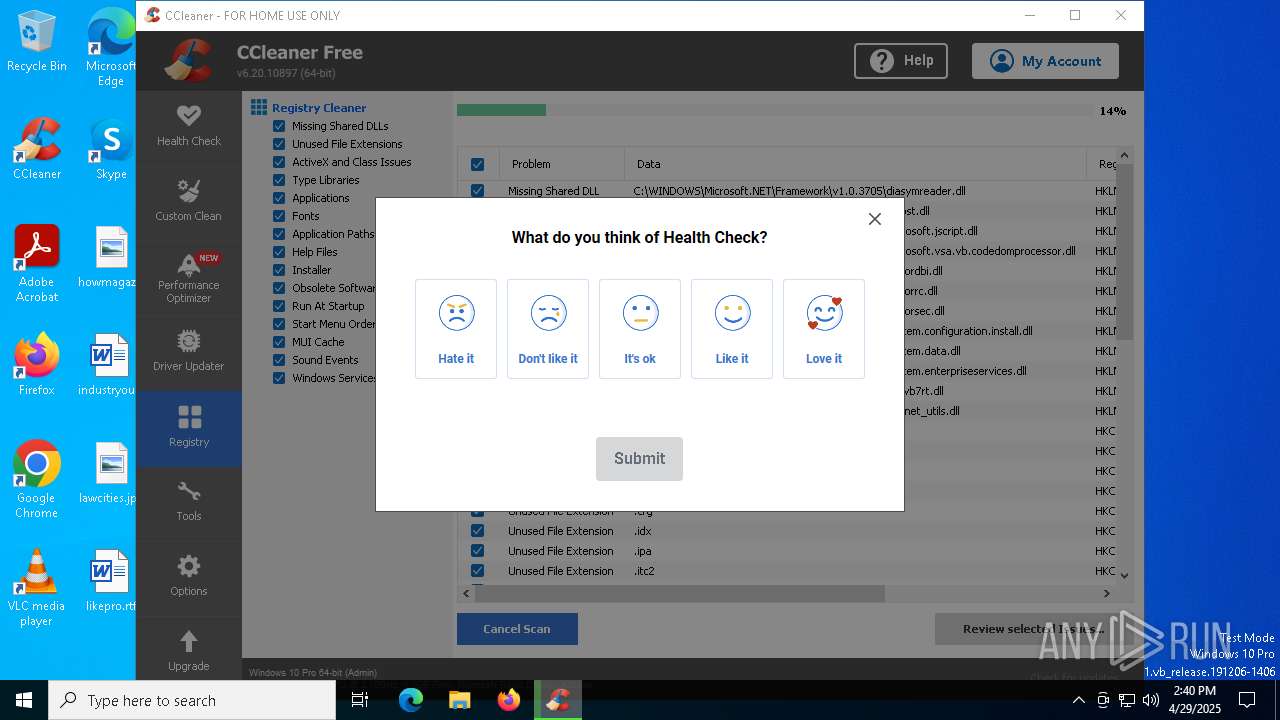1280x720 pixels.
Task: Open Edge from the taskbar
Action: click(411, 700)
